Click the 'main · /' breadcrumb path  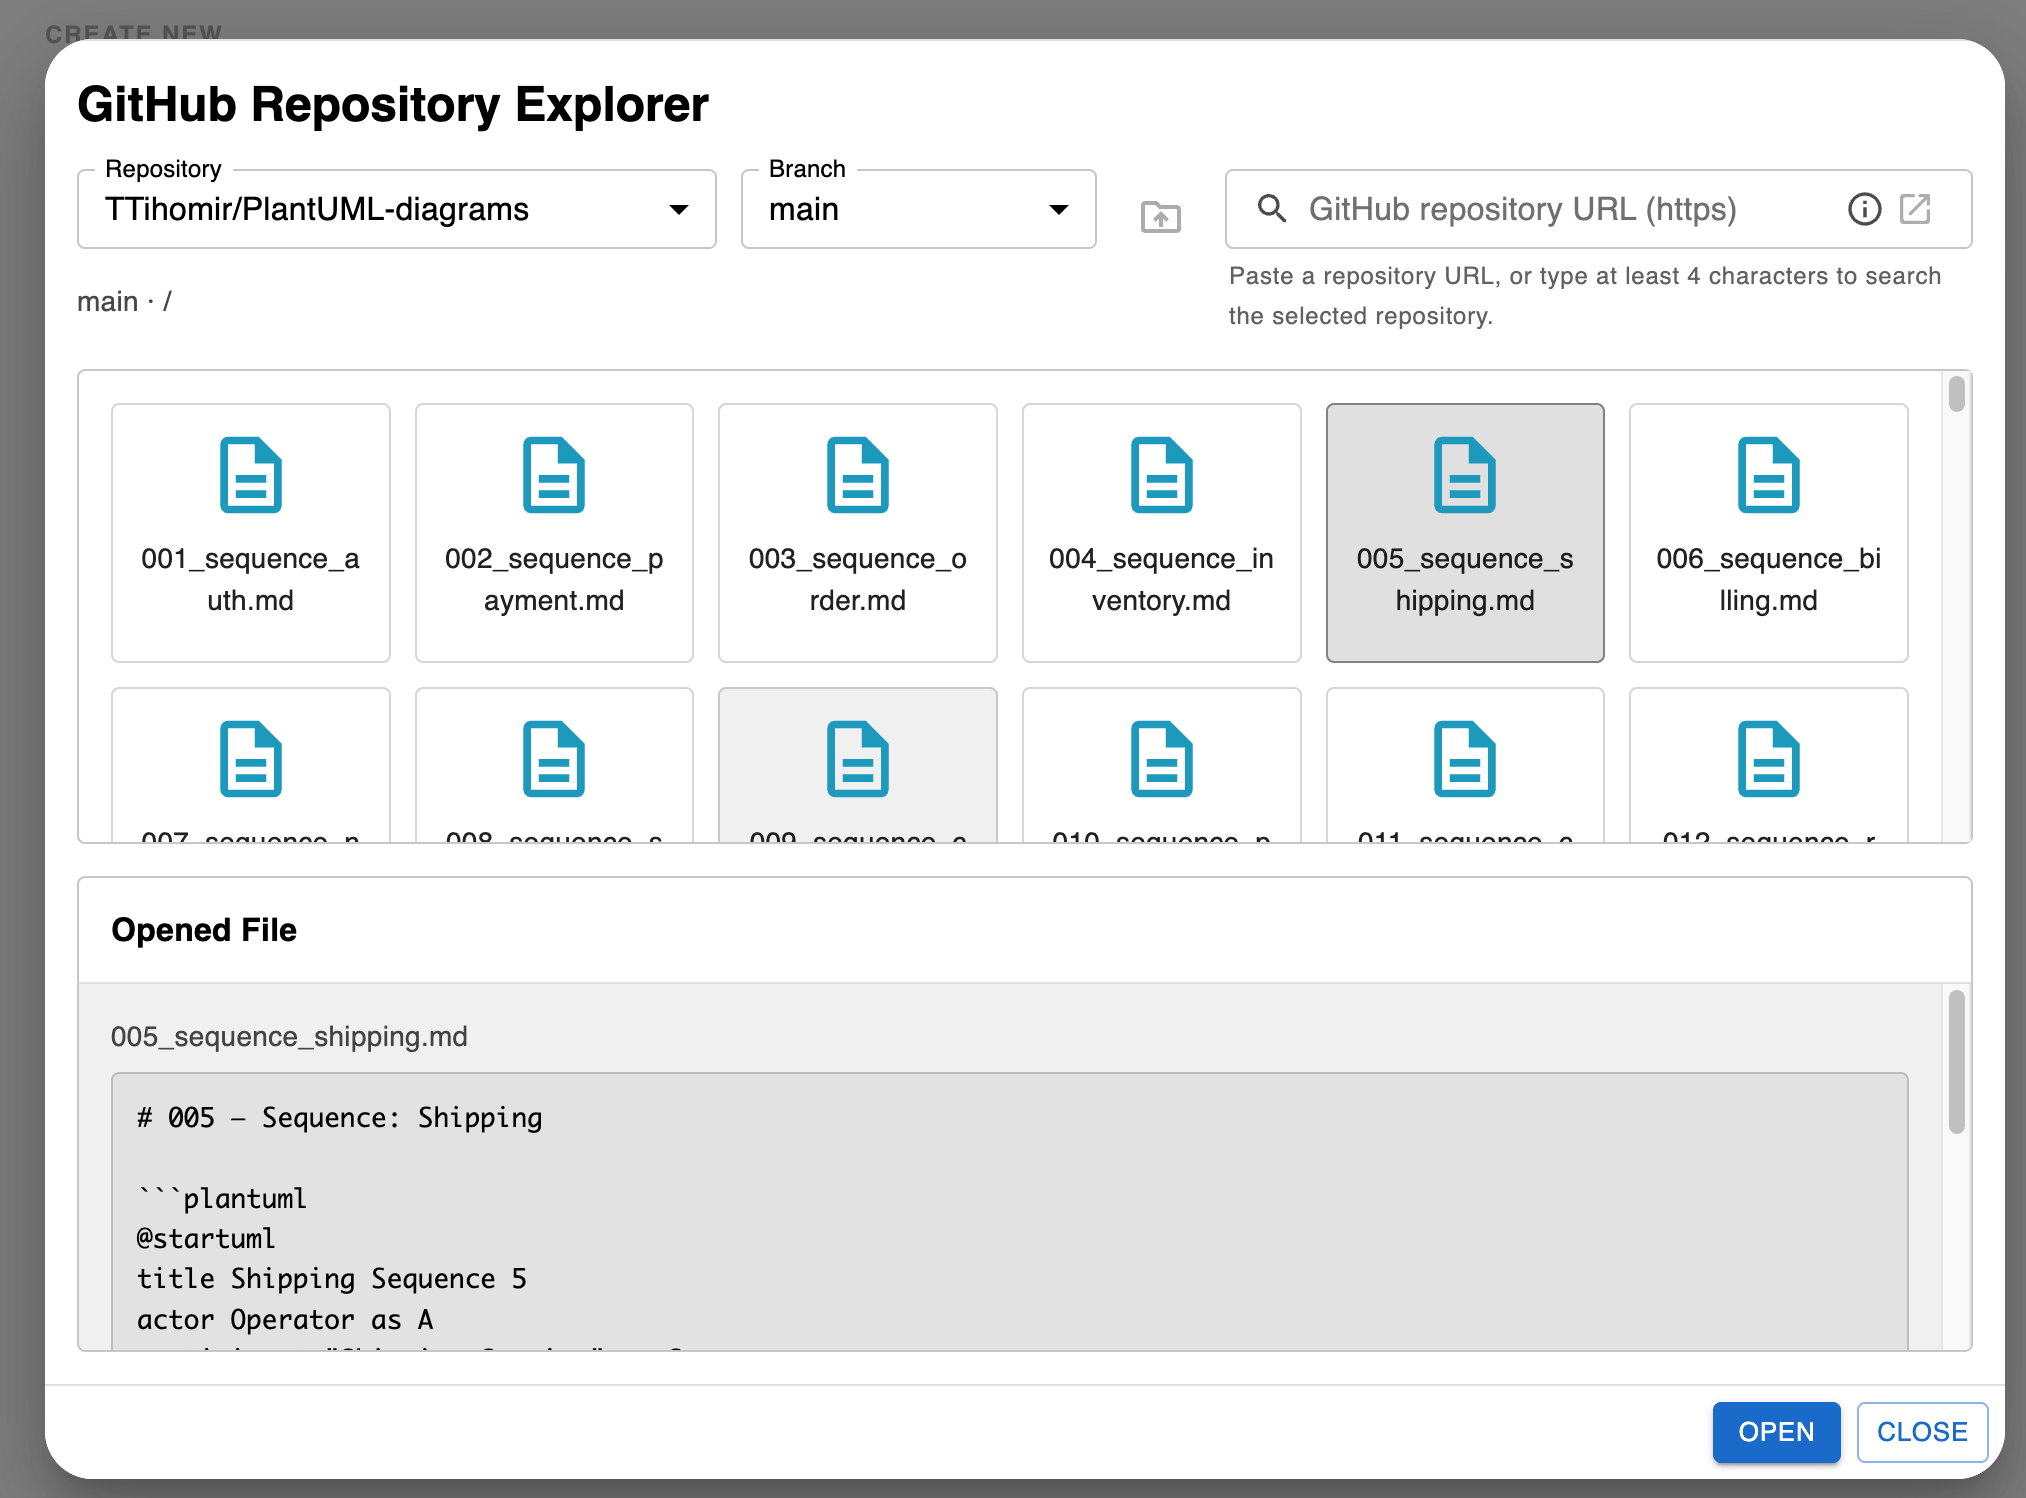[125, 301]
